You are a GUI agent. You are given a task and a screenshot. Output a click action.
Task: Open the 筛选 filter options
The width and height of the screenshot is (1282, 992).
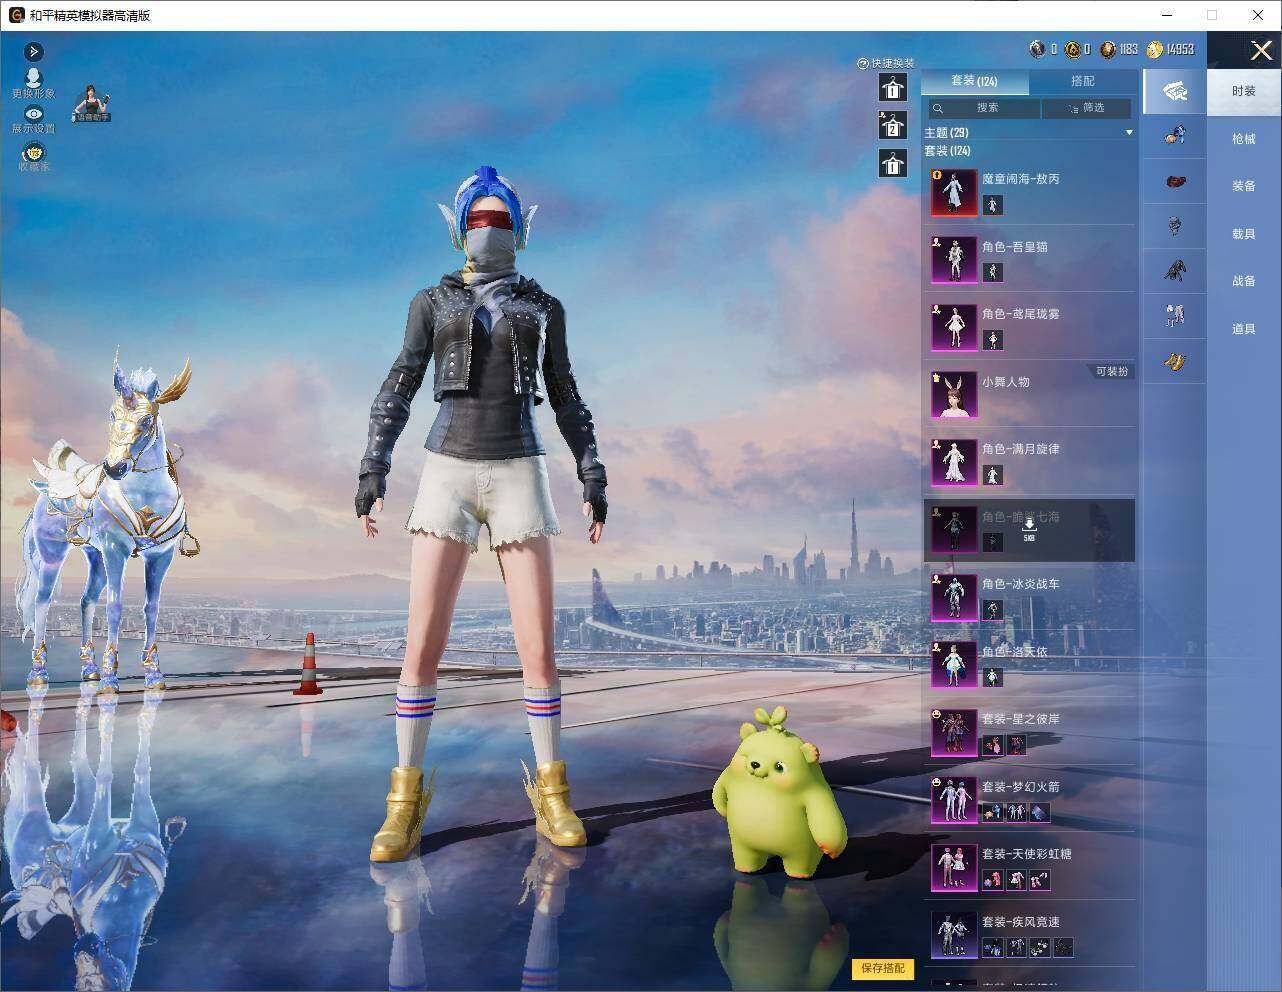click(x=1087, y=108)
